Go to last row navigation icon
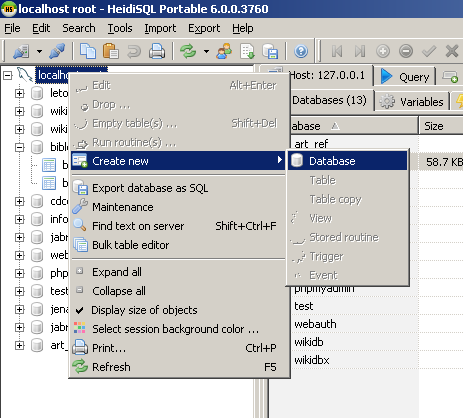Viewport: 463px width, 418px height. click(x=360, y=51)
